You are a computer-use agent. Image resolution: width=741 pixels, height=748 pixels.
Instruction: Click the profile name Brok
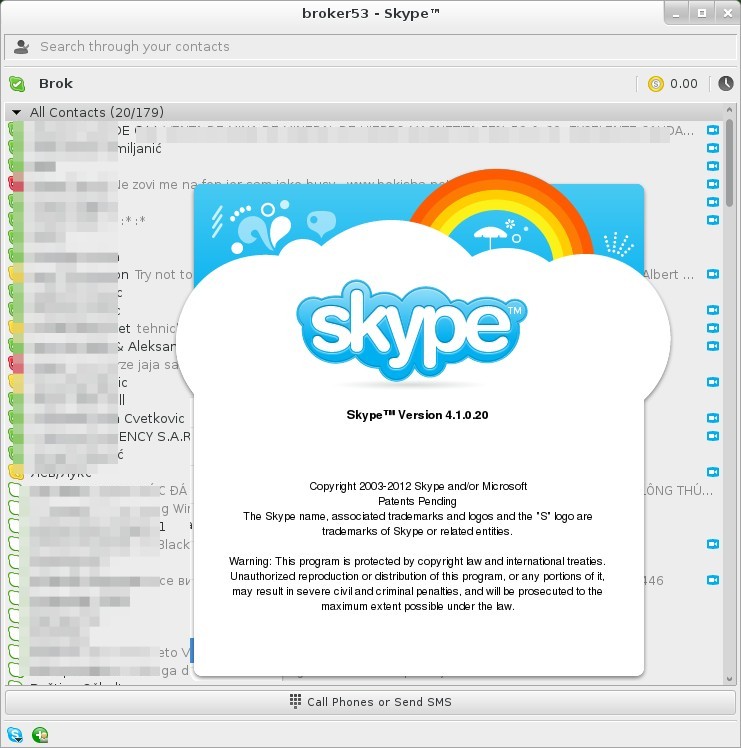click(x=56, y=83)
